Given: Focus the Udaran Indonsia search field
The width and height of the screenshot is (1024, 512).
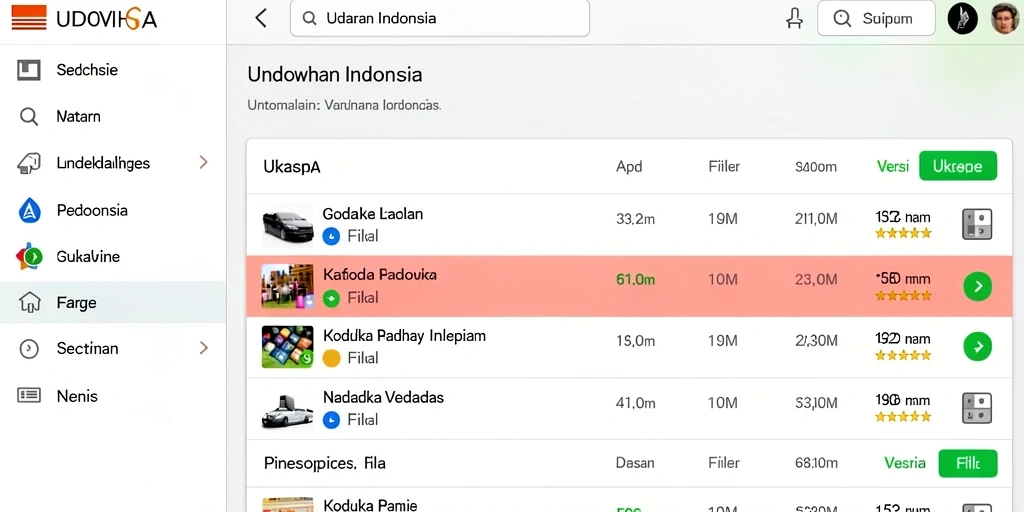Looking at the screenshot, I should coord(440,18).
